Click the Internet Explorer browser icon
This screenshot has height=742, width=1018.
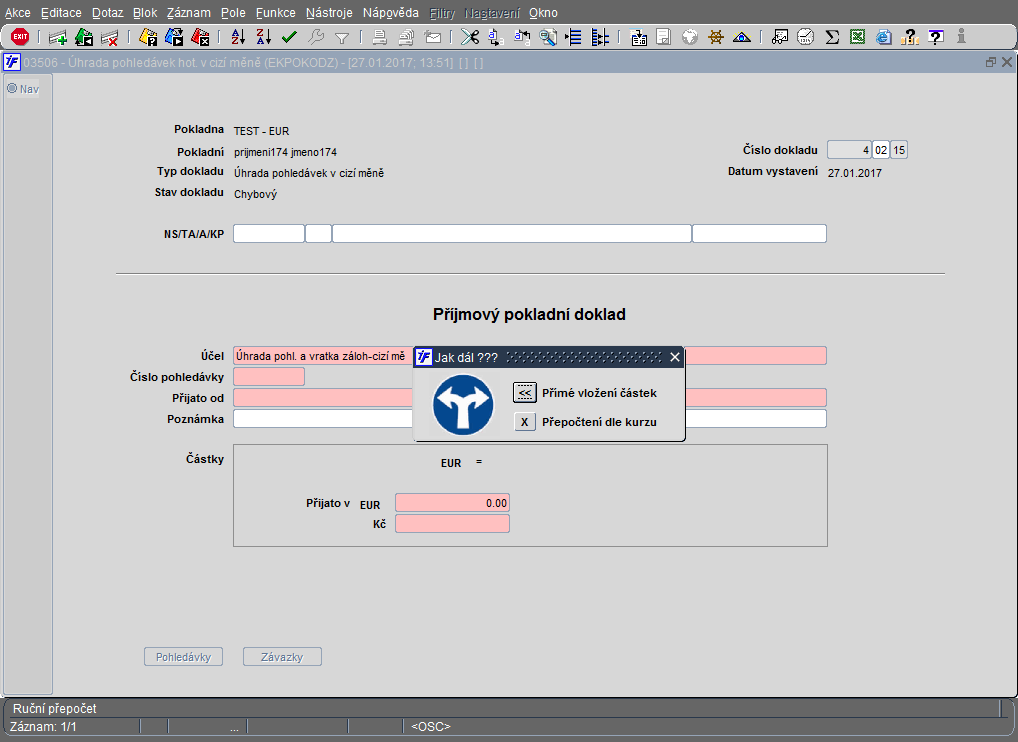point(883,38)
